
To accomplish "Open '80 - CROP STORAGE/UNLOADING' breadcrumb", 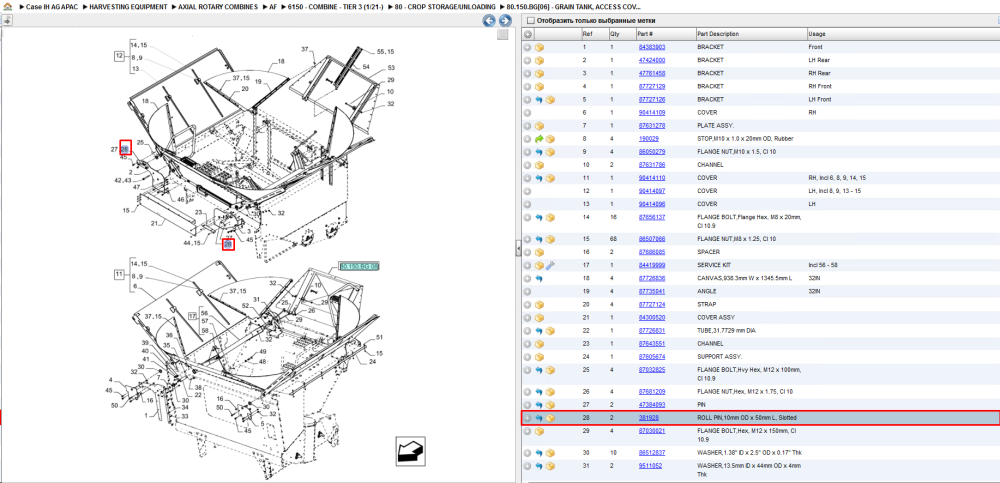I will click(x=444, y=6).
